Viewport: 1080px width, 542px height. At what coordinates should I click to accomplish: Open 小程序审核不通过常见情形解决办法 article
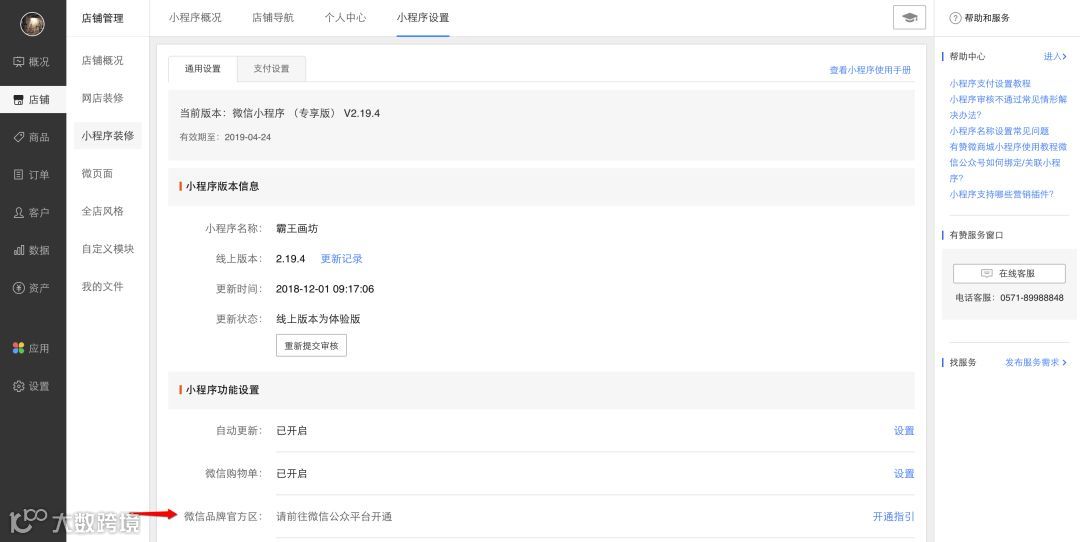pyautogui.click(x=1008, y=107)
